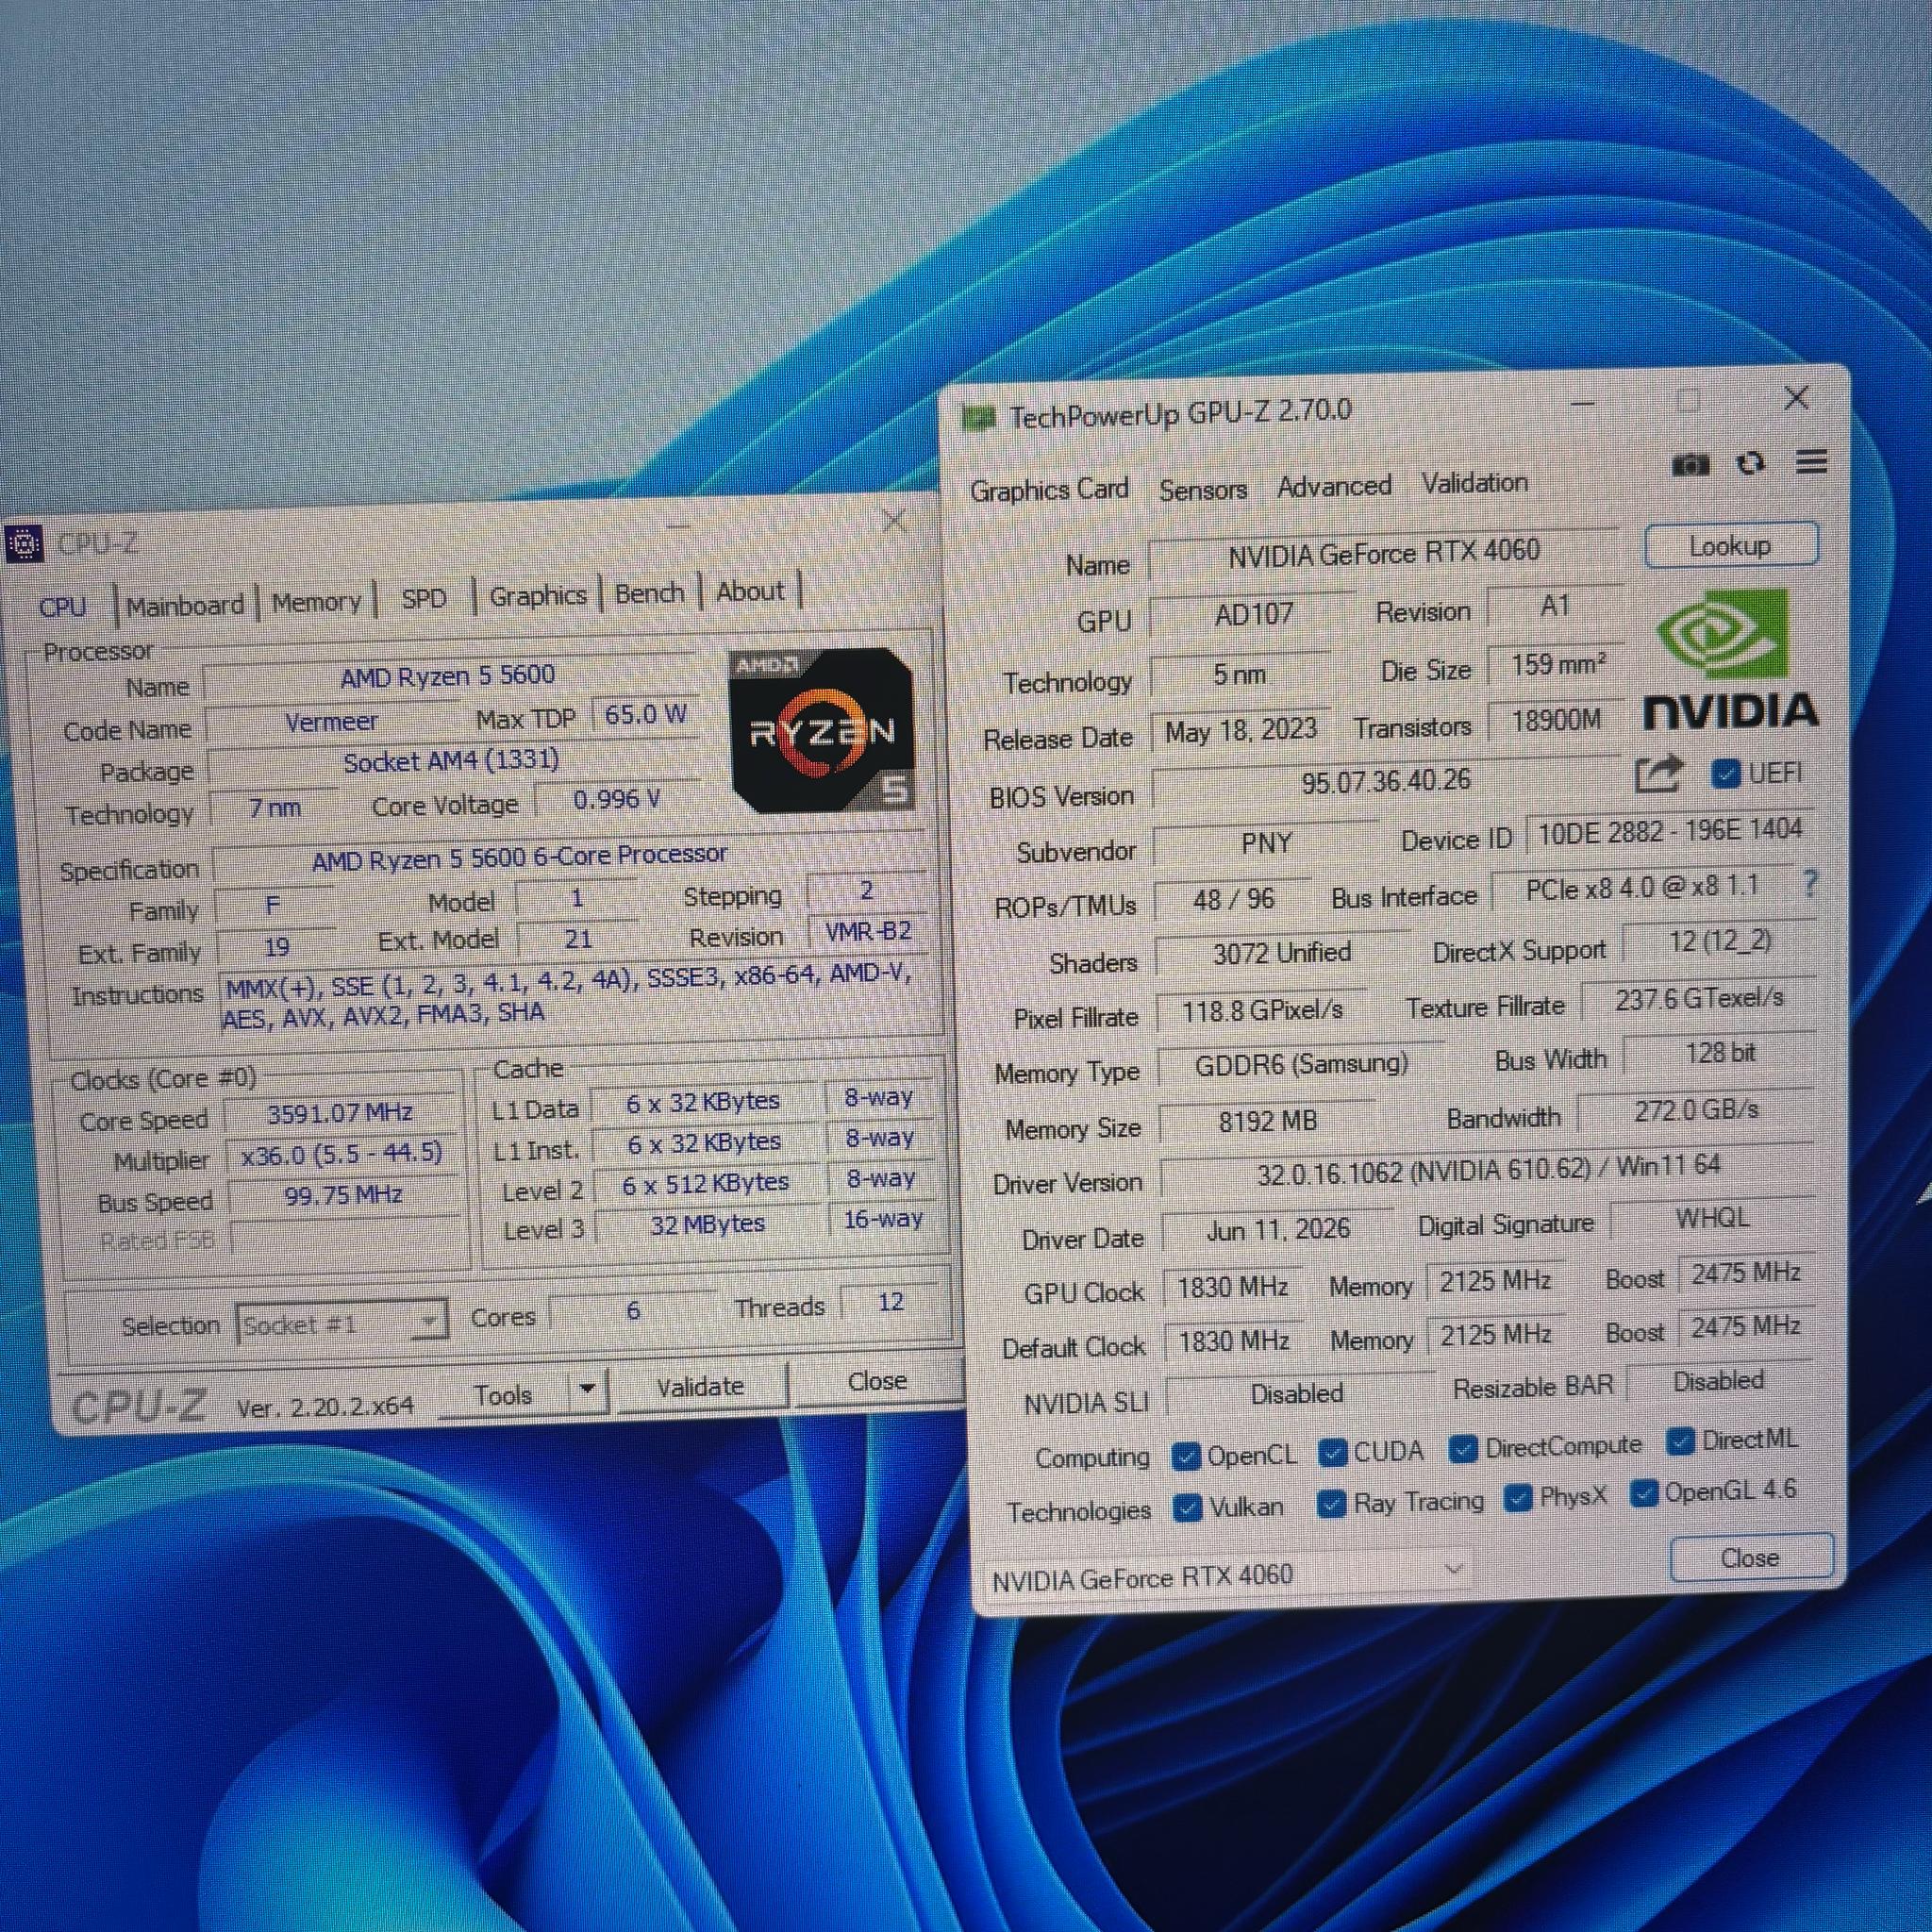Click the CPU name AMD Ryzen 5 5600
Screen dimensions: 1932x1932
tap(448, 677)
